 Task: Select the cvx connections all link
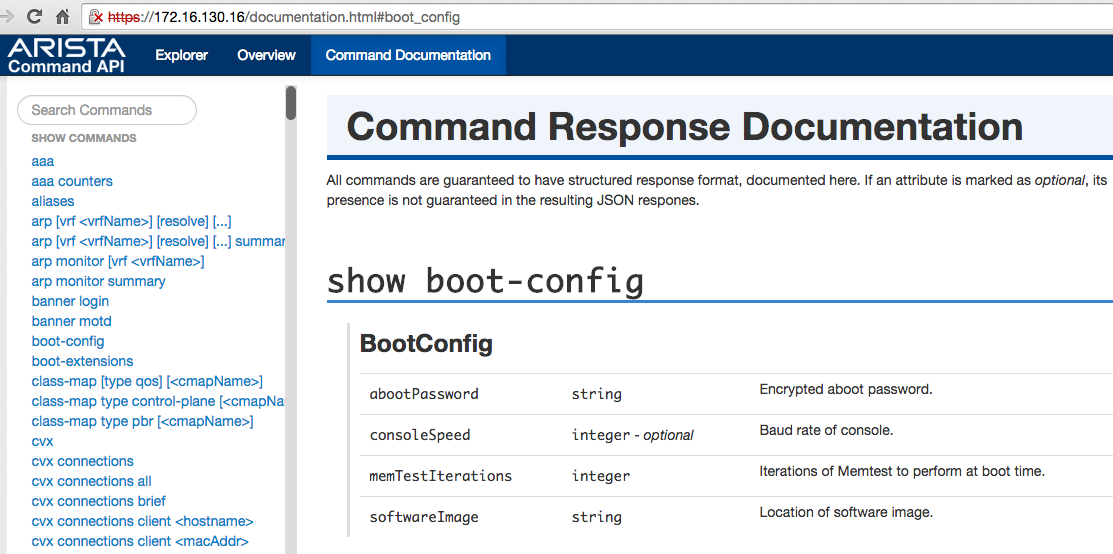(x=91, y=481)
